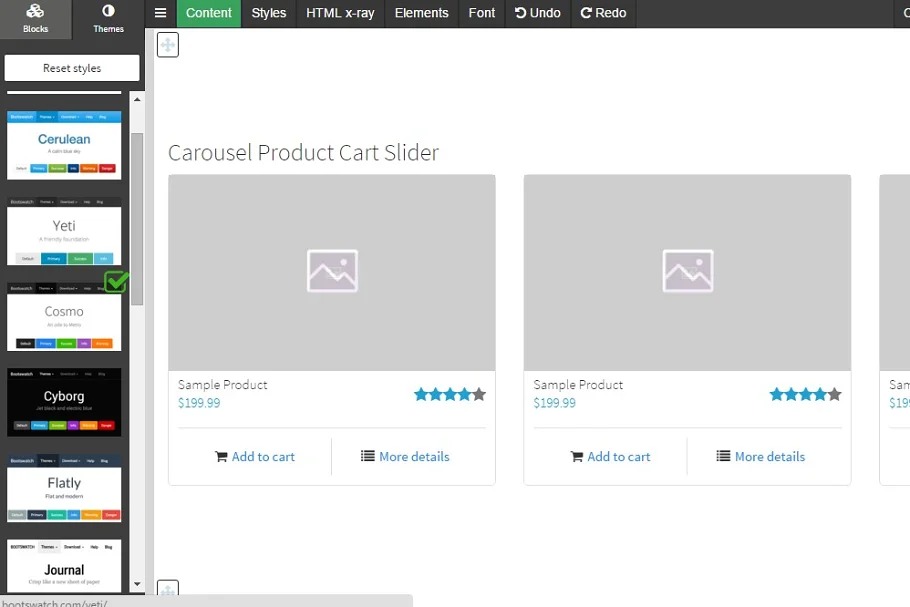Click the first product's image placeholder
Screen dimensions: 910x607
332,272
